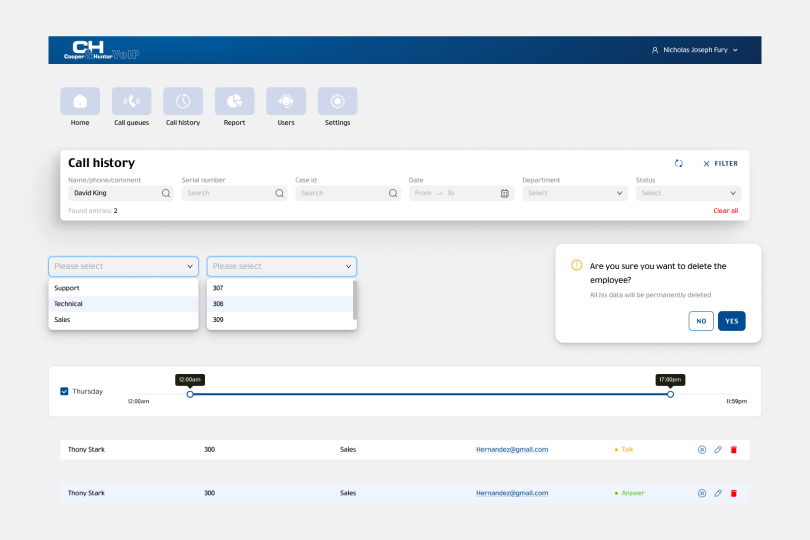Click the Serial number search field

click(x=227, y=193)
